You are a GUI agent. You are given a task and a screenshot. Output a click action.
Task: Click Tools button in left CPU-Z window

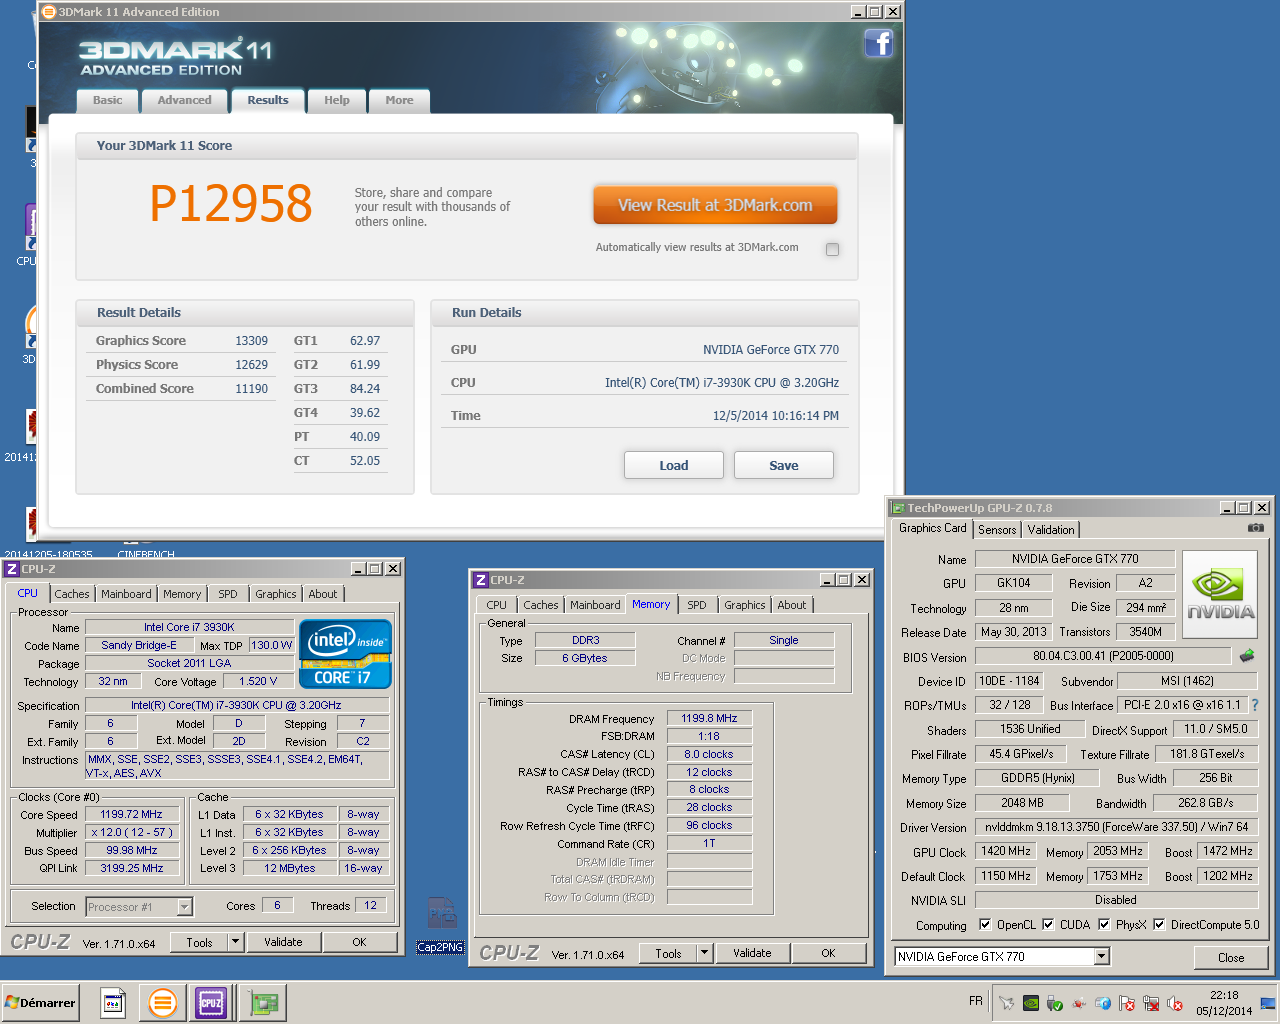[199, 942]
